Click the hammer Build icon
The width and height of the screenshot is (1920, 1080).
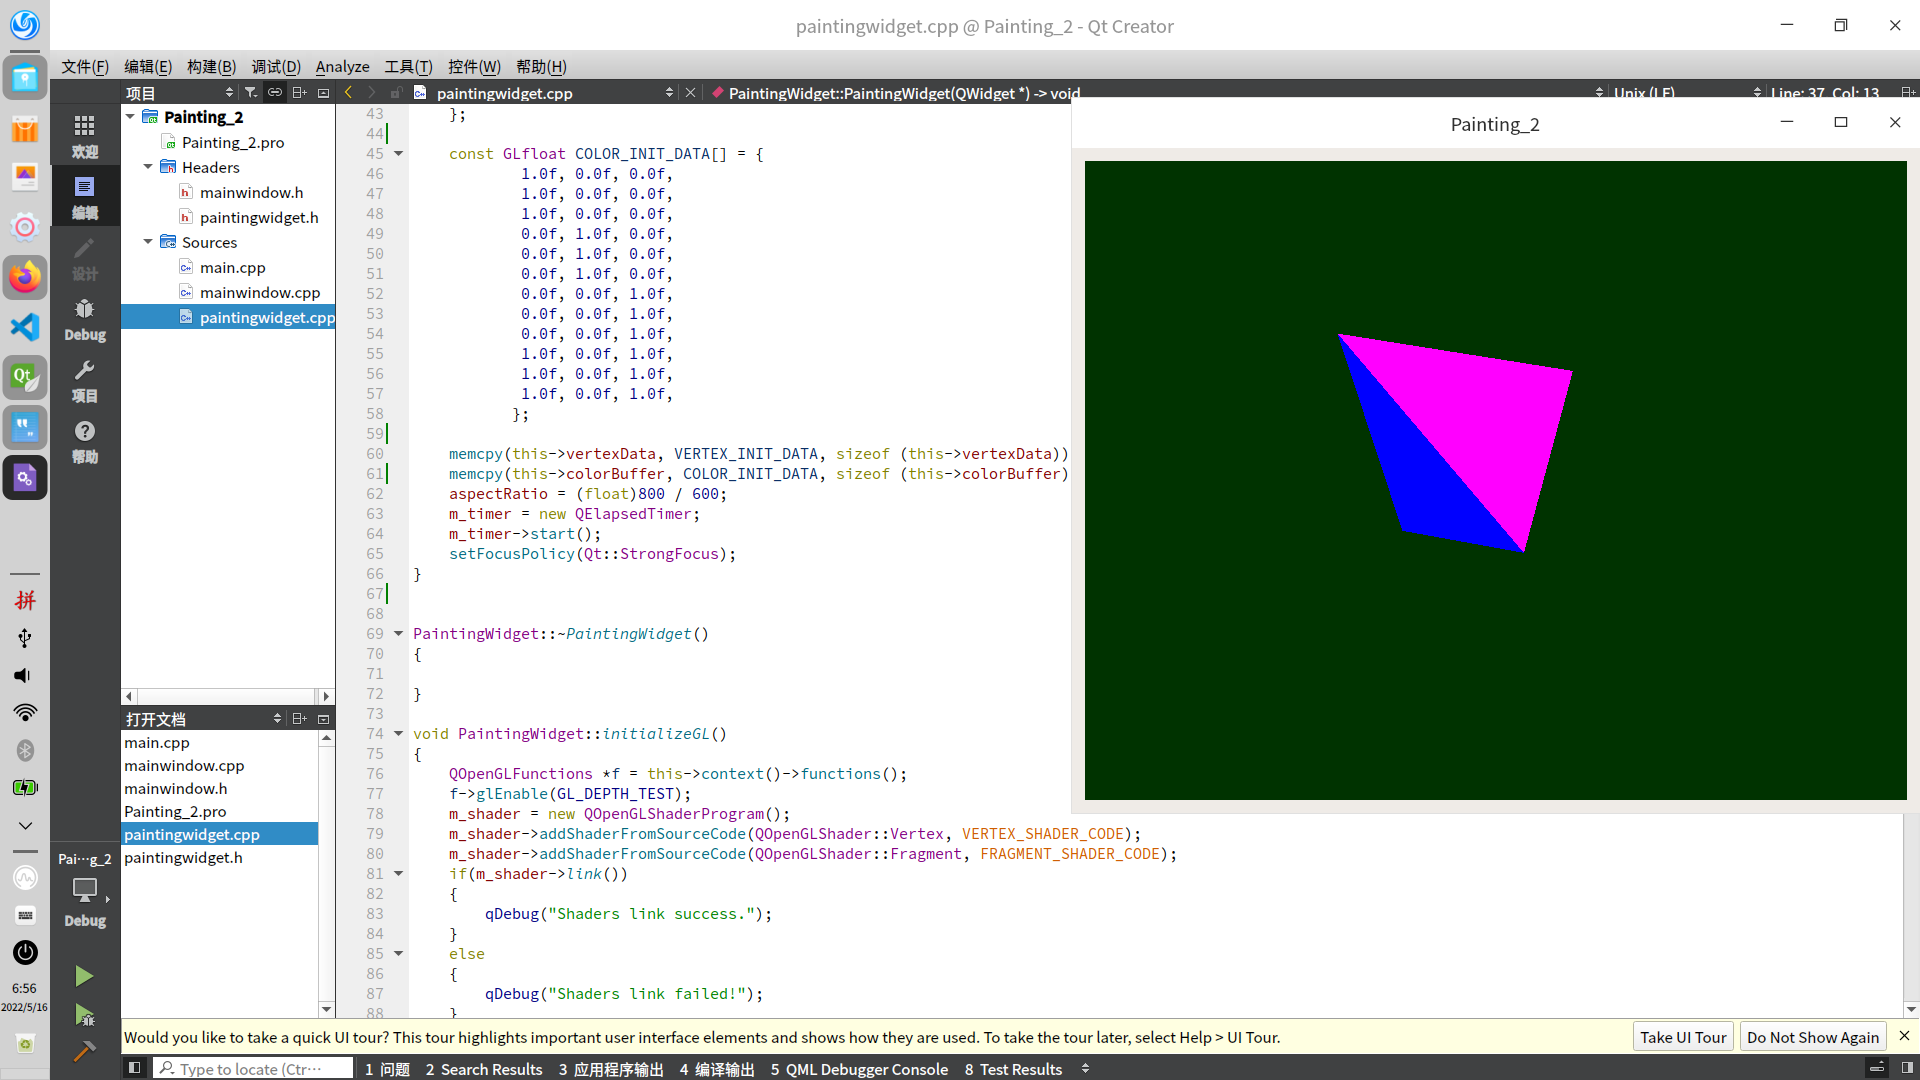[x=84, y=1051]
